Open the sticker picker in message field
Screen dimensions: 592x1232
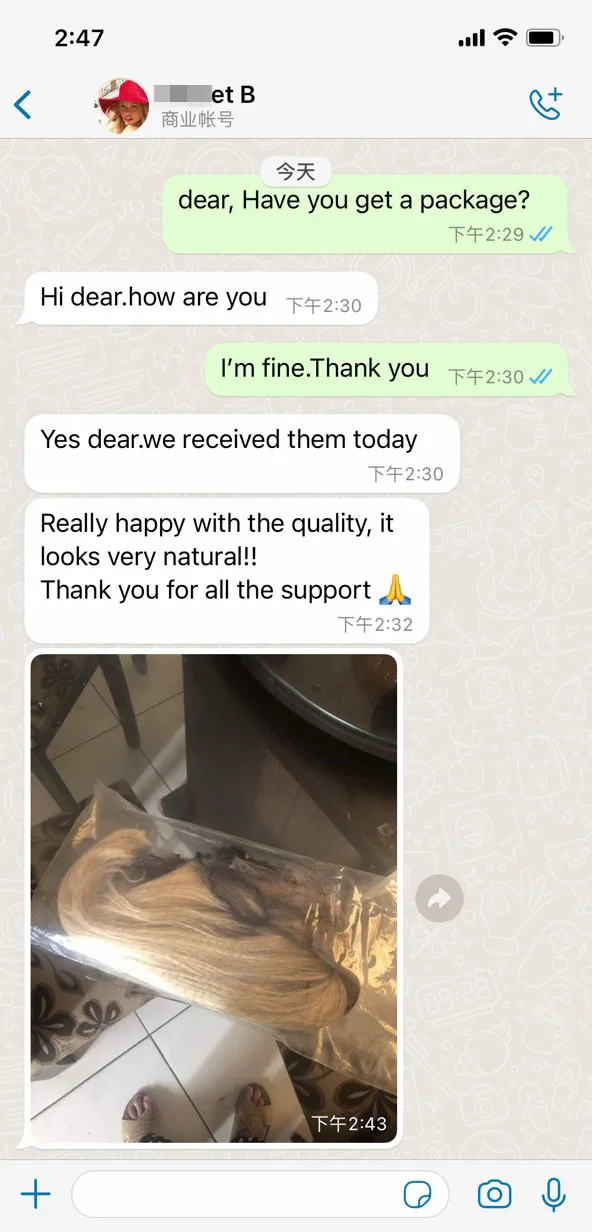(x=417, y=1194)
